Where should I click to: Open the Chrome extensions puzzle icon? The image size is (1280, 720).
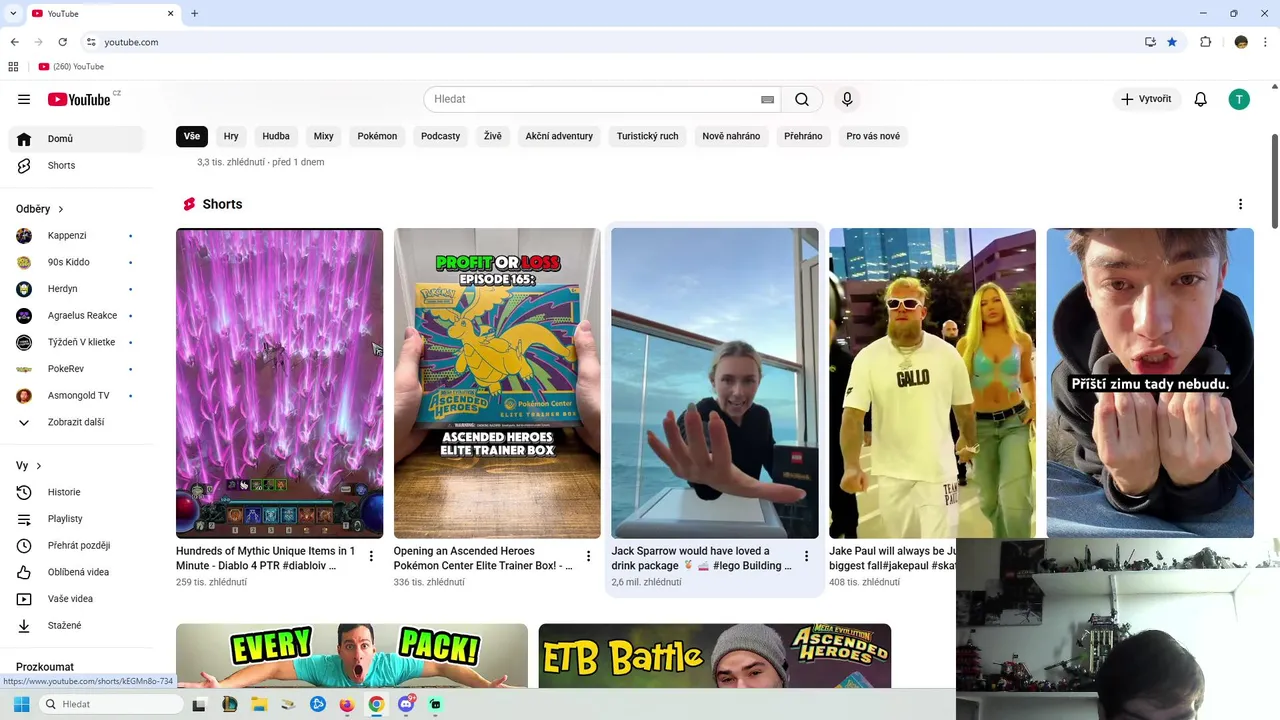coord(1205,42)
